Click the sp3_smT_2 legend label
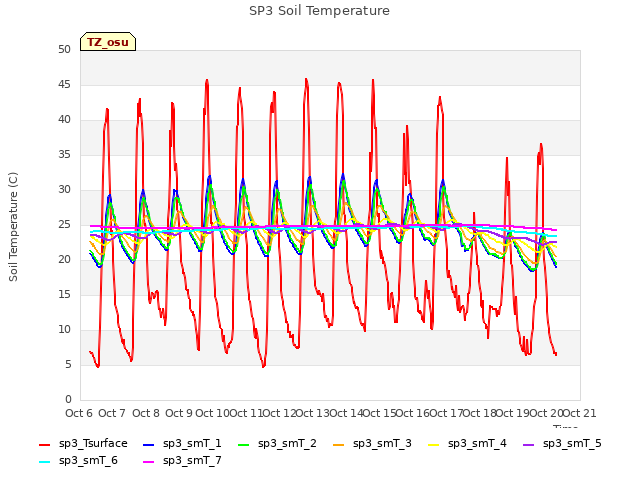This screenshot has height=480, width=640. [x=287, y=443]
